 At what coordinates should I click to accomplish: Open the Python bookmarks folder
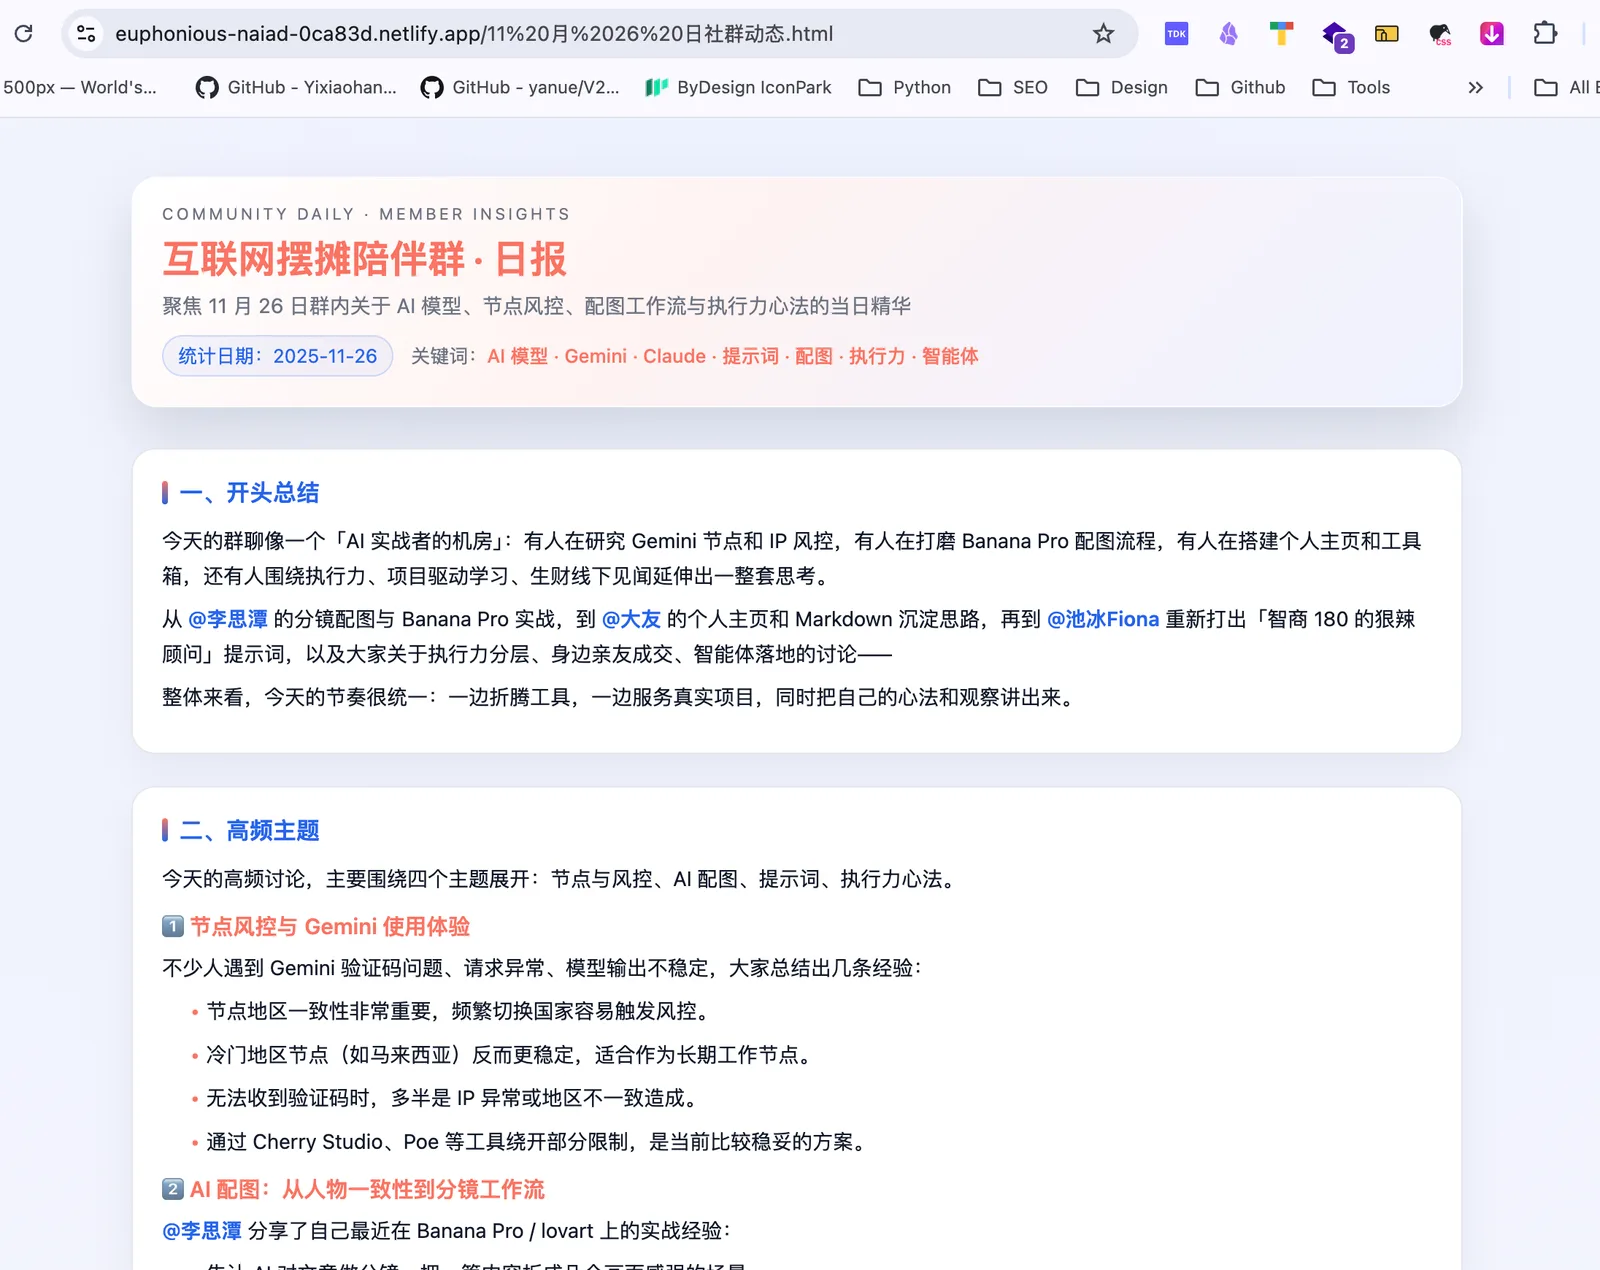[905, 88]
